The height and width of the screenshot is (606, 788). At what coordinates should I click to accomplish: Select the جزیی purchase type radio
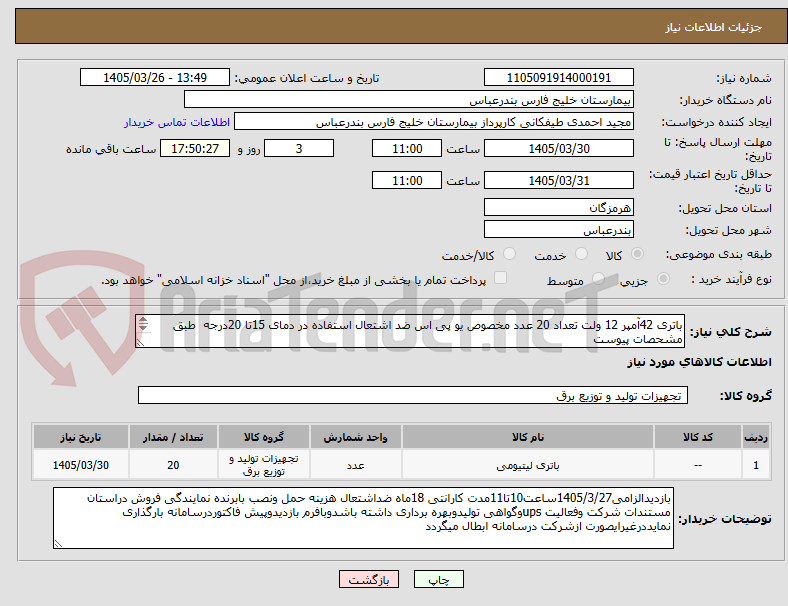tap(663, 279)
